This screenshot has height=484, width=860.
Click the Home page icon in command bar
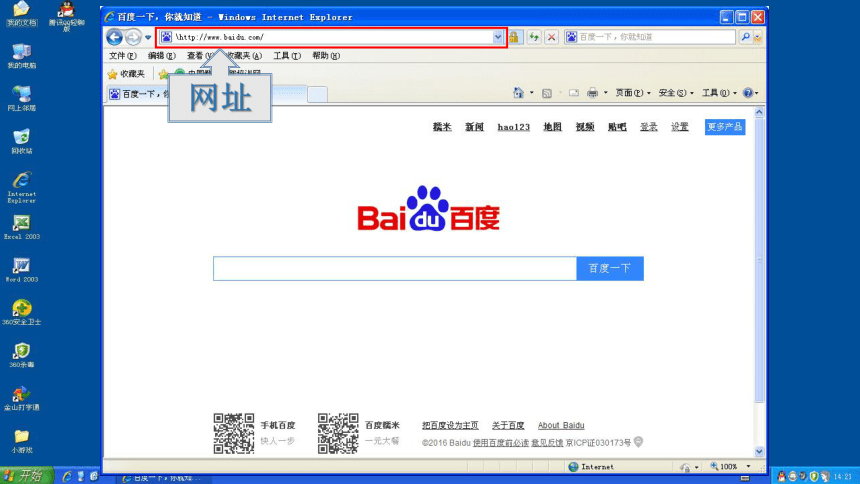(518, 93)
